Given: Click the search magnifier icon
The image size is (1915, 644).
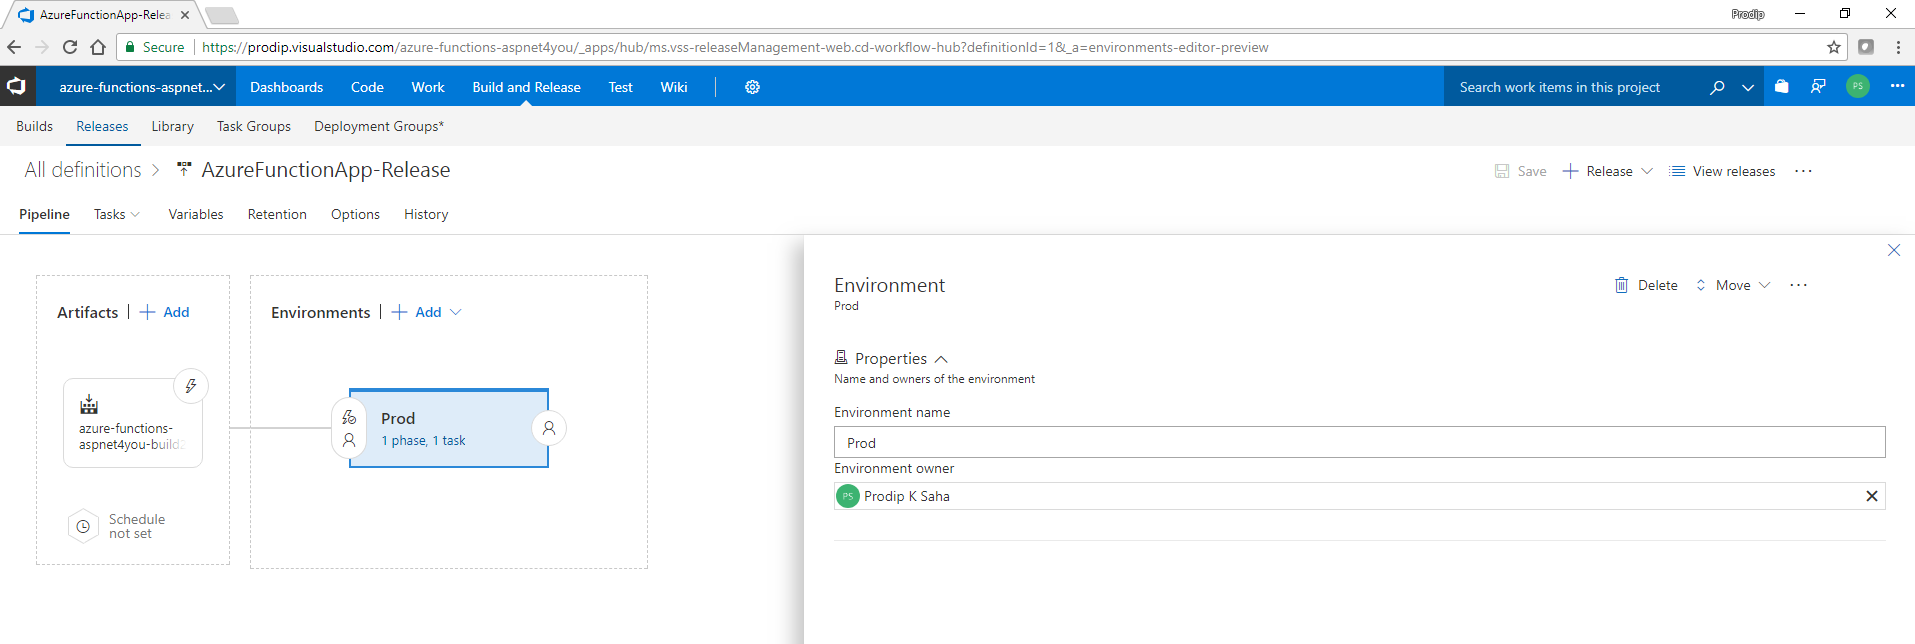Looking at the screenshot, I should (x=1717, y=87).
